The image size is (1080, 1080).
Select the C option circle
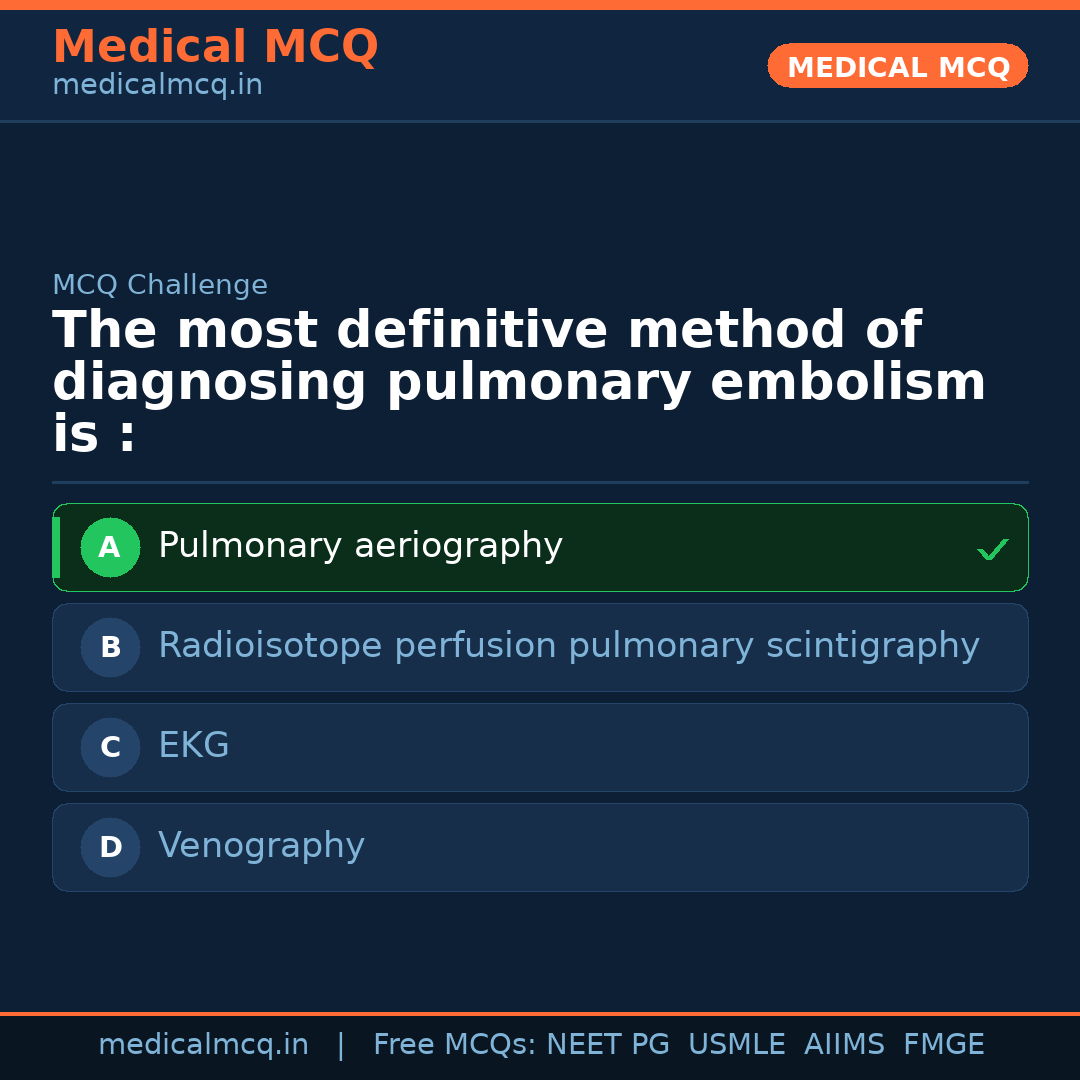(110, 748)
